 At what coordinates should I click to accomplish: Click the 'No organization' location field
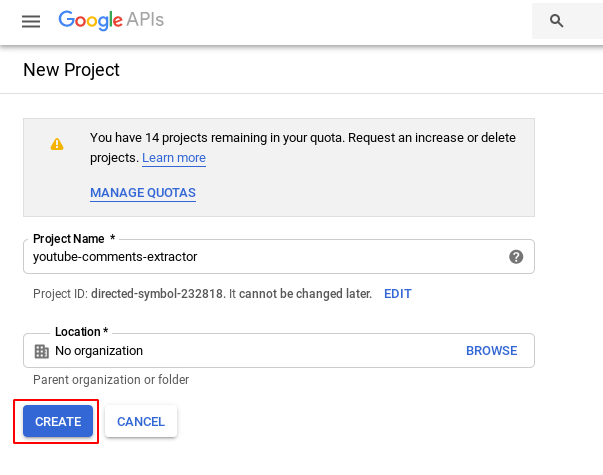240,351
